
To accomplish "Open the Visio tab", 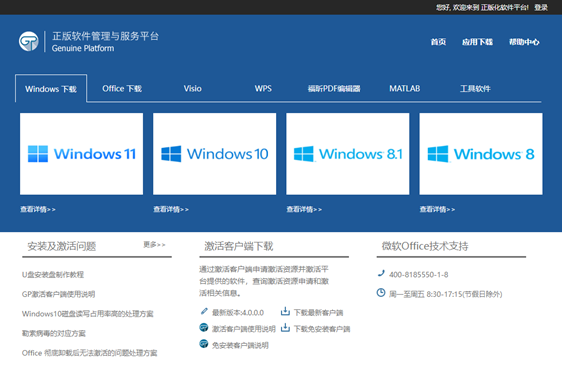I will 192,89.
